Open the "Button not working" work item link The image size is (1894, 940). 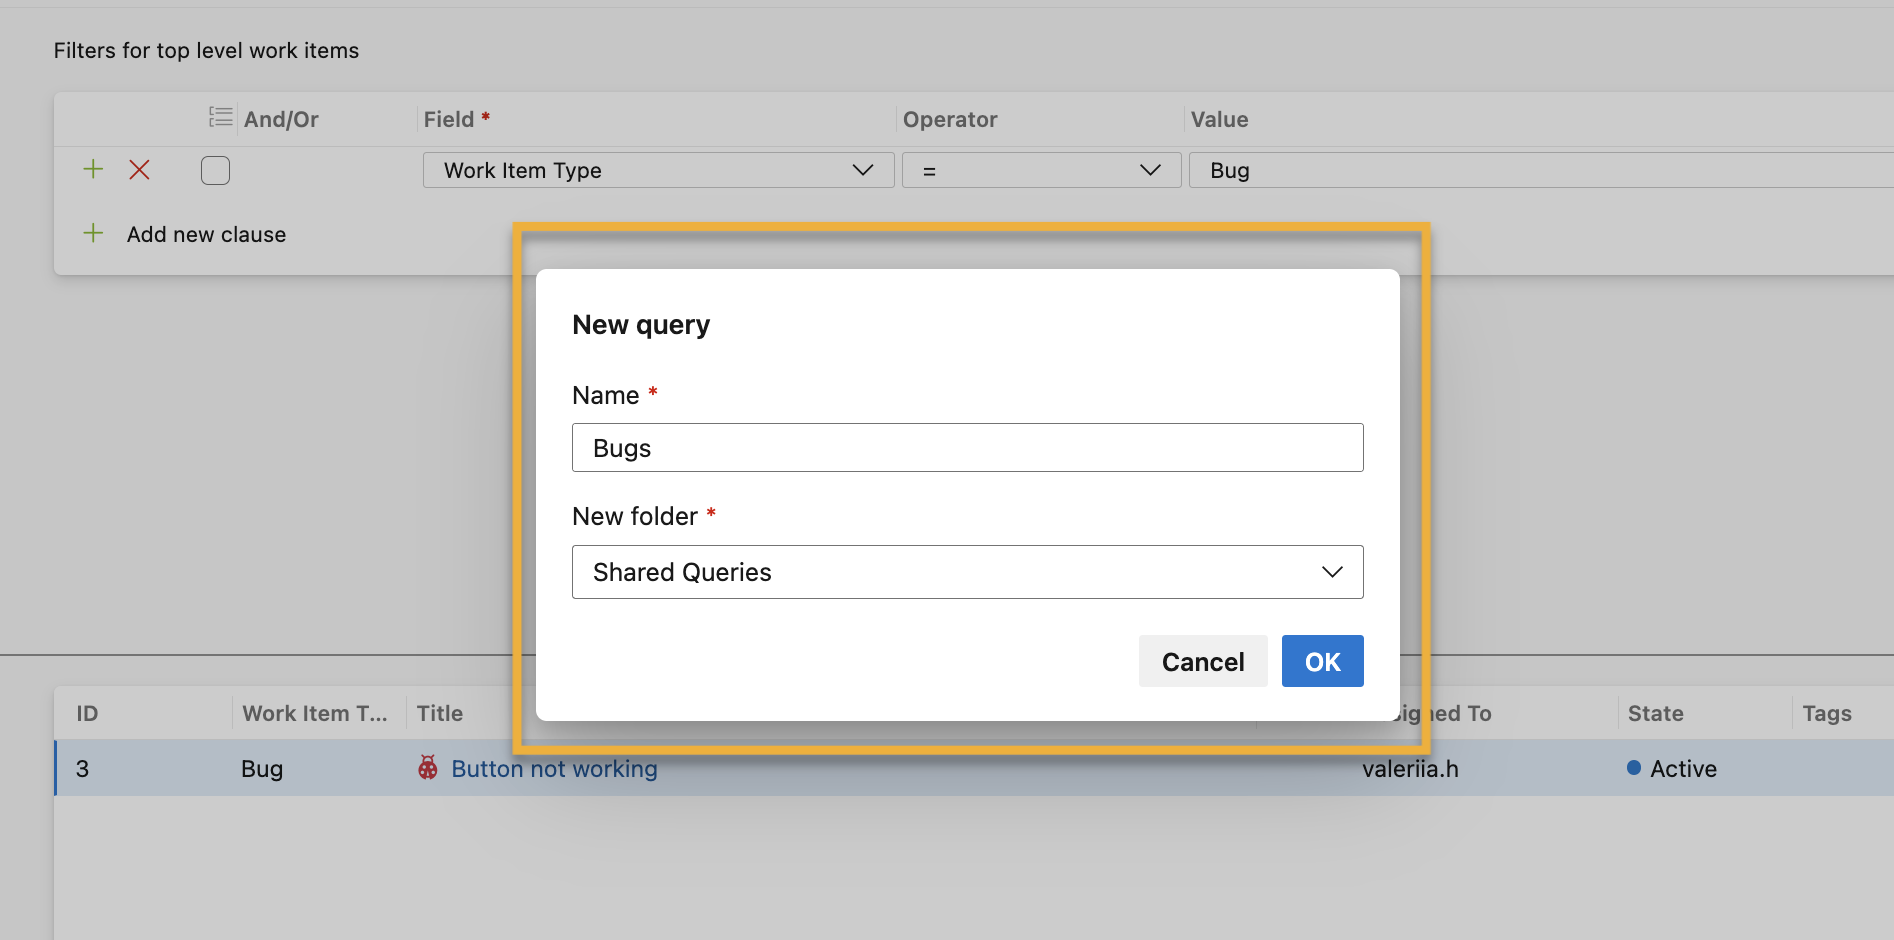tap(554, 769)
